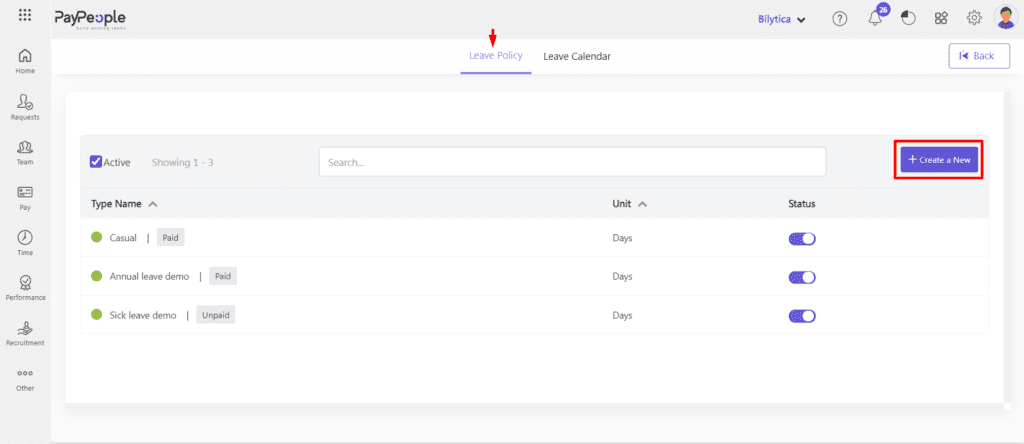Screen dimensions: 1024x444
Task: Open the settings gear icon
Action: 974,18
